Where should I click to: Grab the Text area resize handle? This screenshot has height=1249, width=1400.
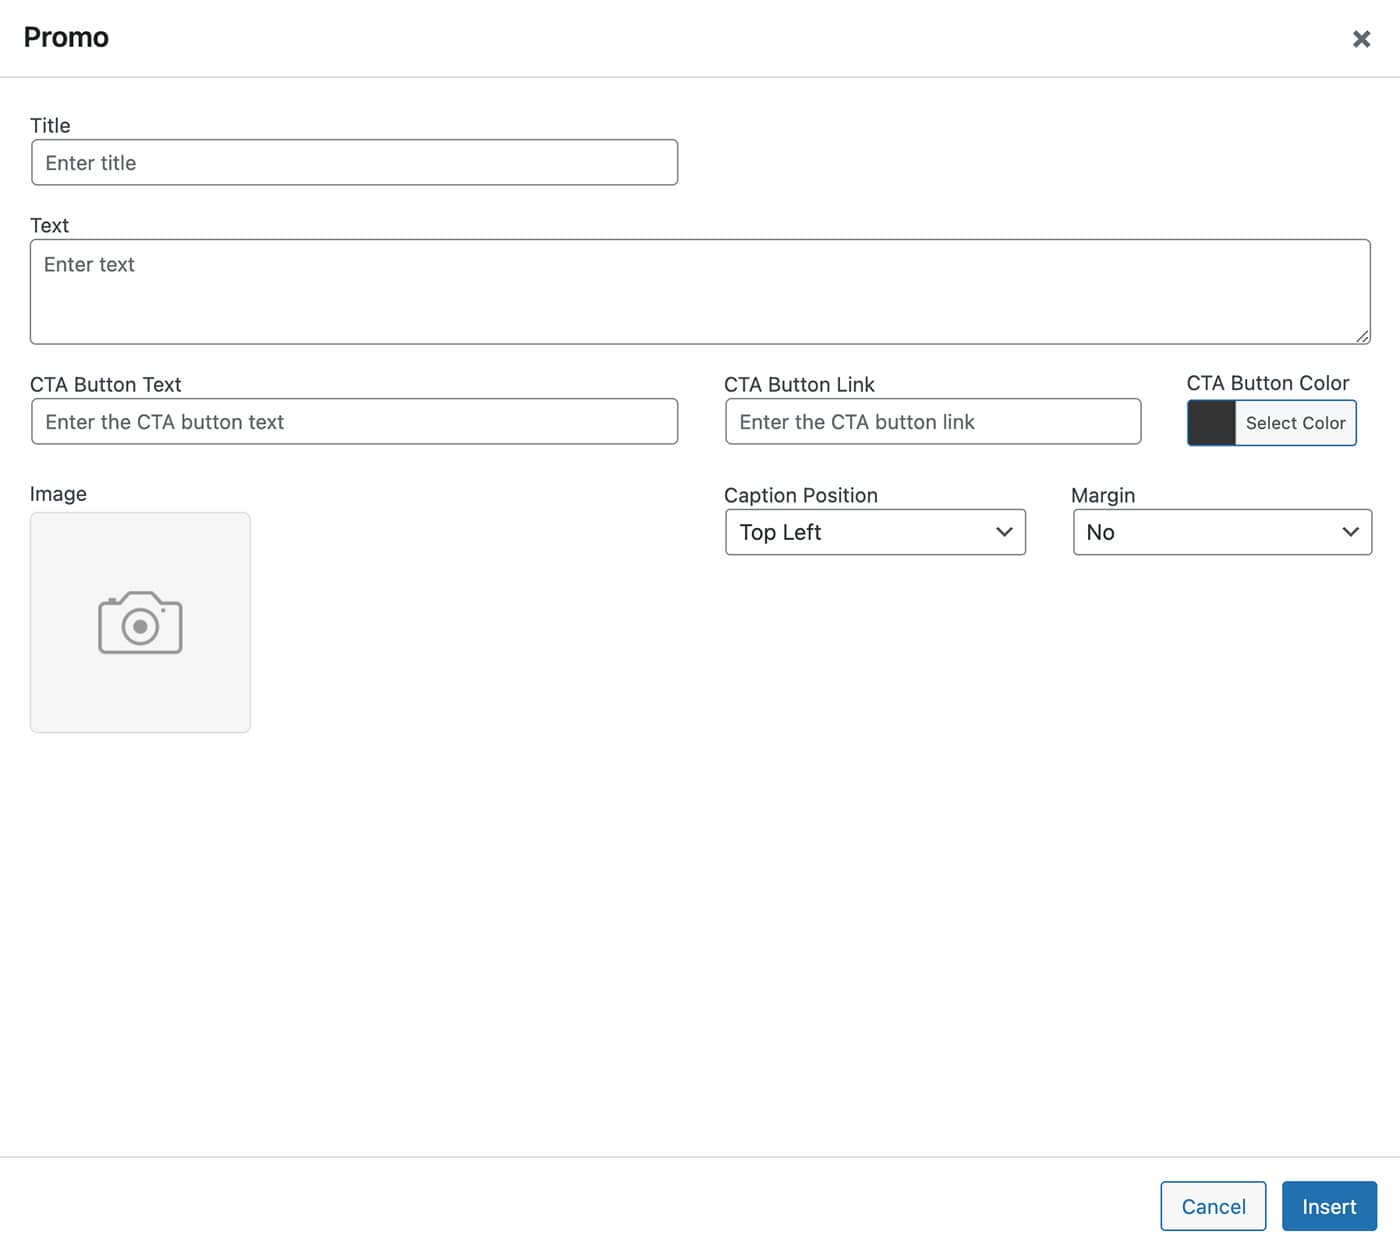(1362, 336)
